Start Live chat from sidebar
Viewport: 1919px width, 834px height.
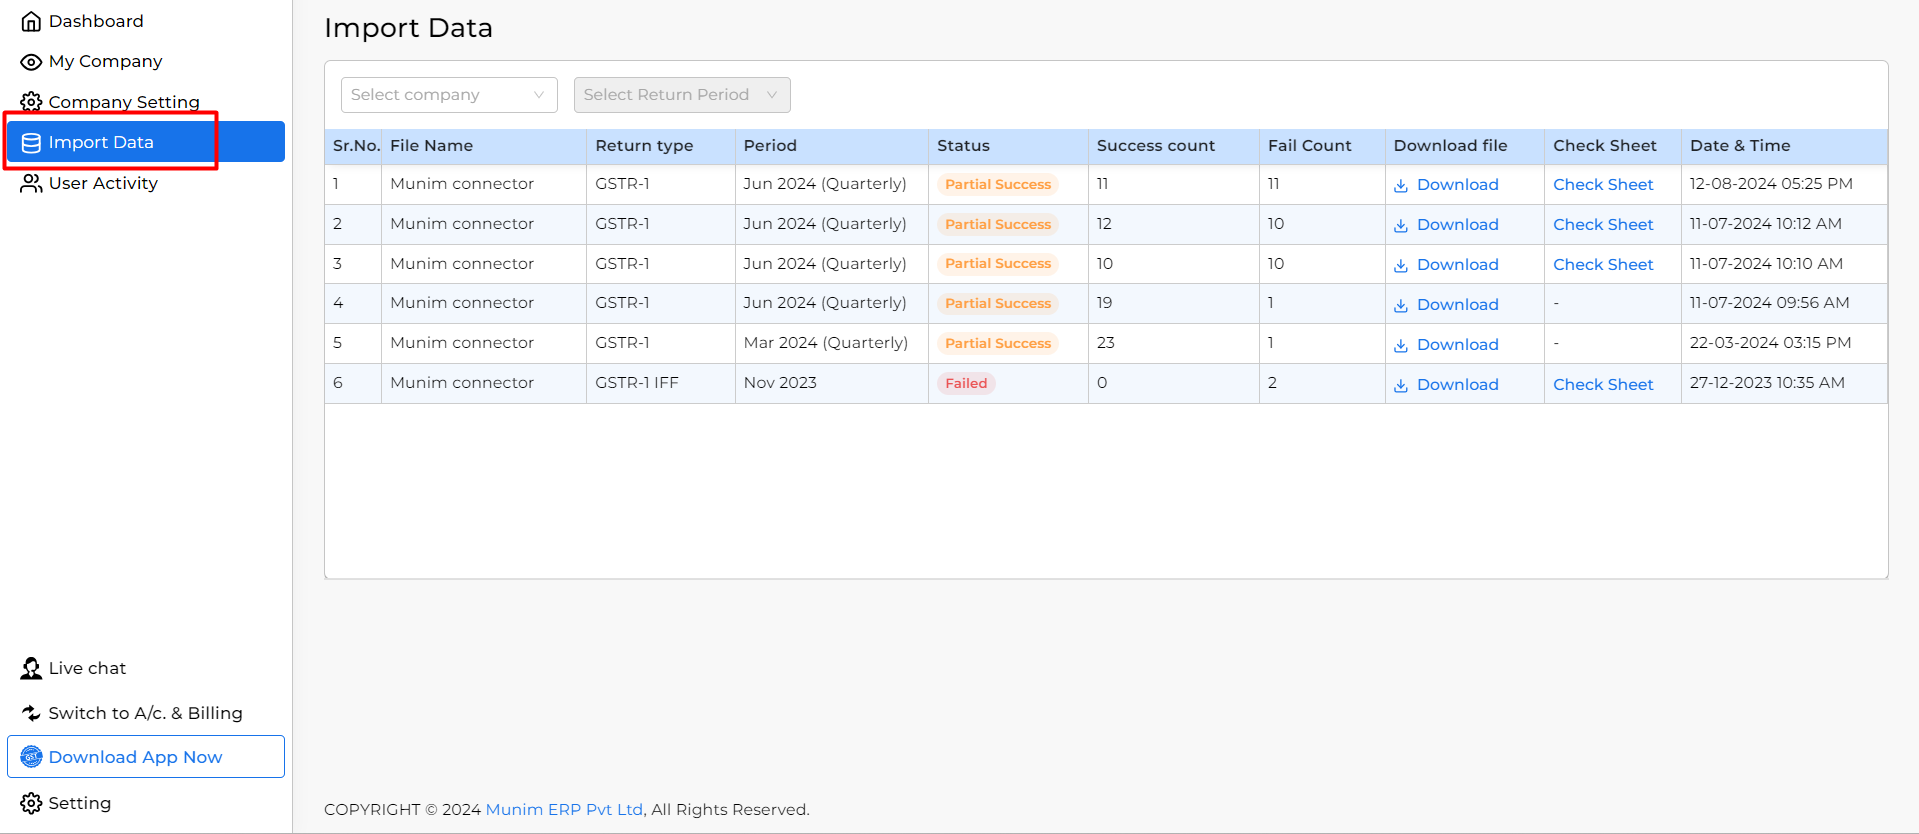coord(87,668)
